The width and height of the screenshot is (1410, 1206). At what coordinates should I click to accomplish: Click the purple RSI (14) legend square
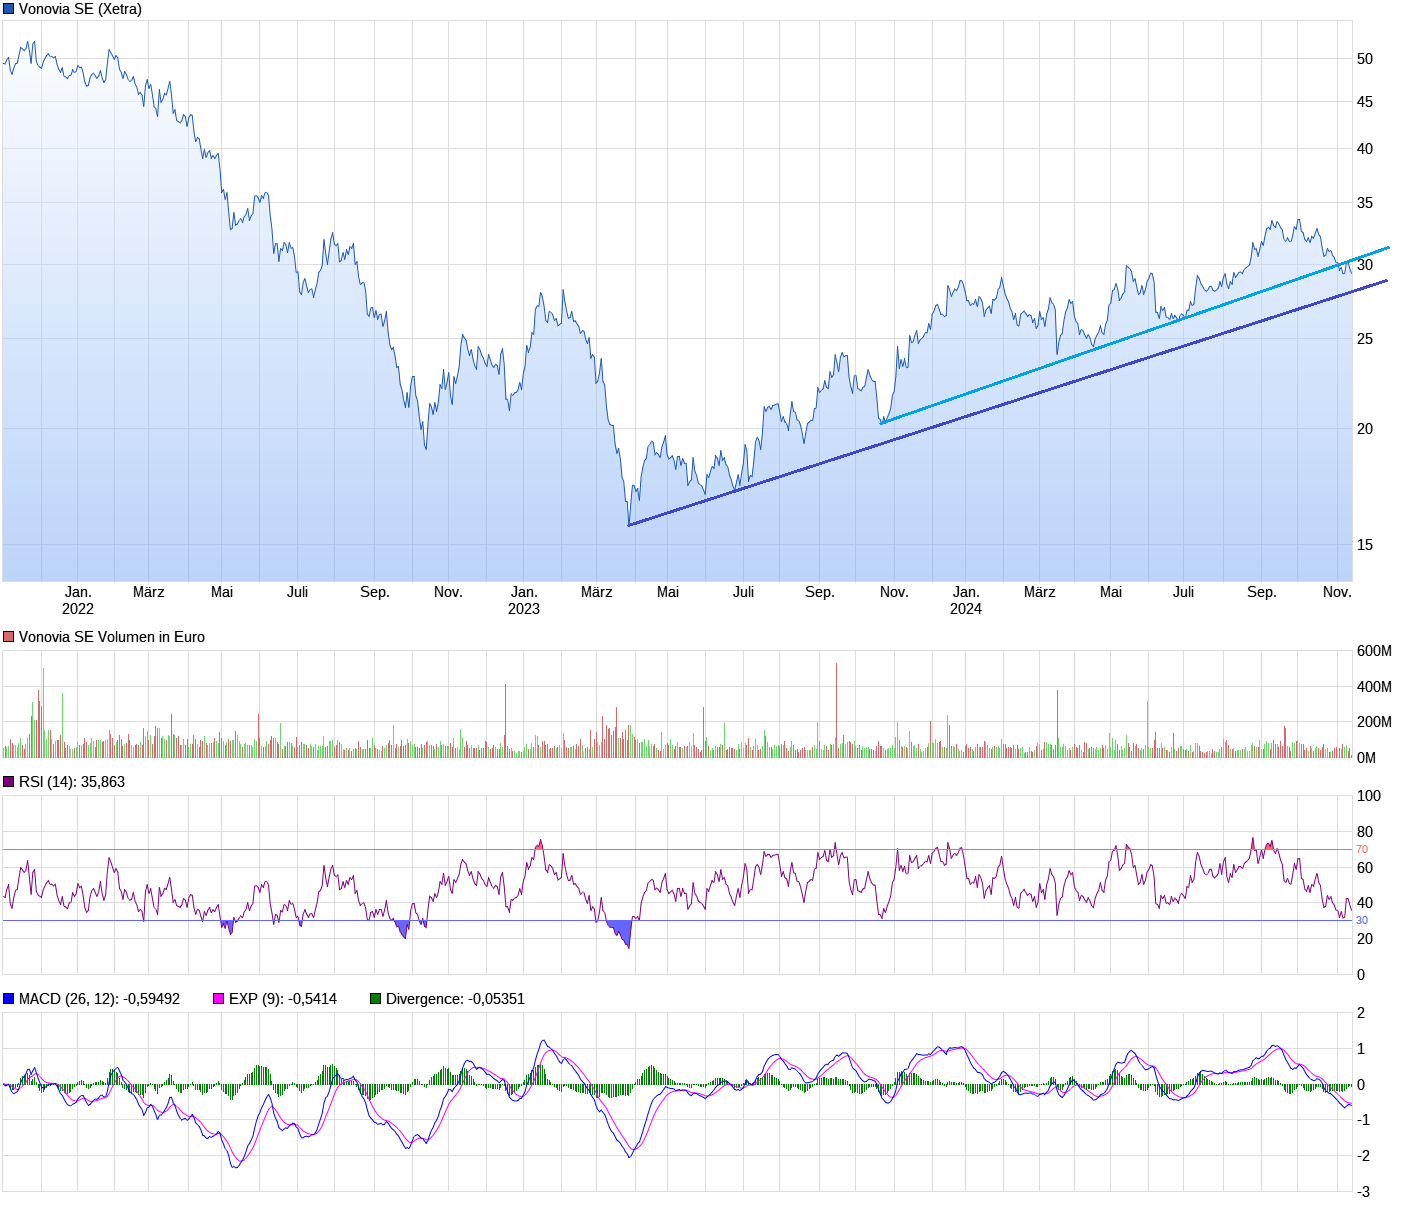[x=9, y=782]
